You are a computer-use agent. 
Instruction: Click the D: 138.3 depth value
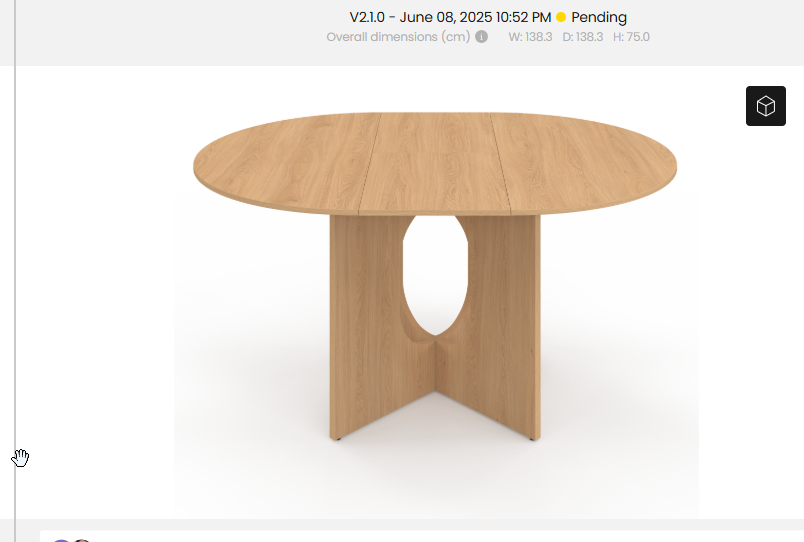tap(582, 37)
